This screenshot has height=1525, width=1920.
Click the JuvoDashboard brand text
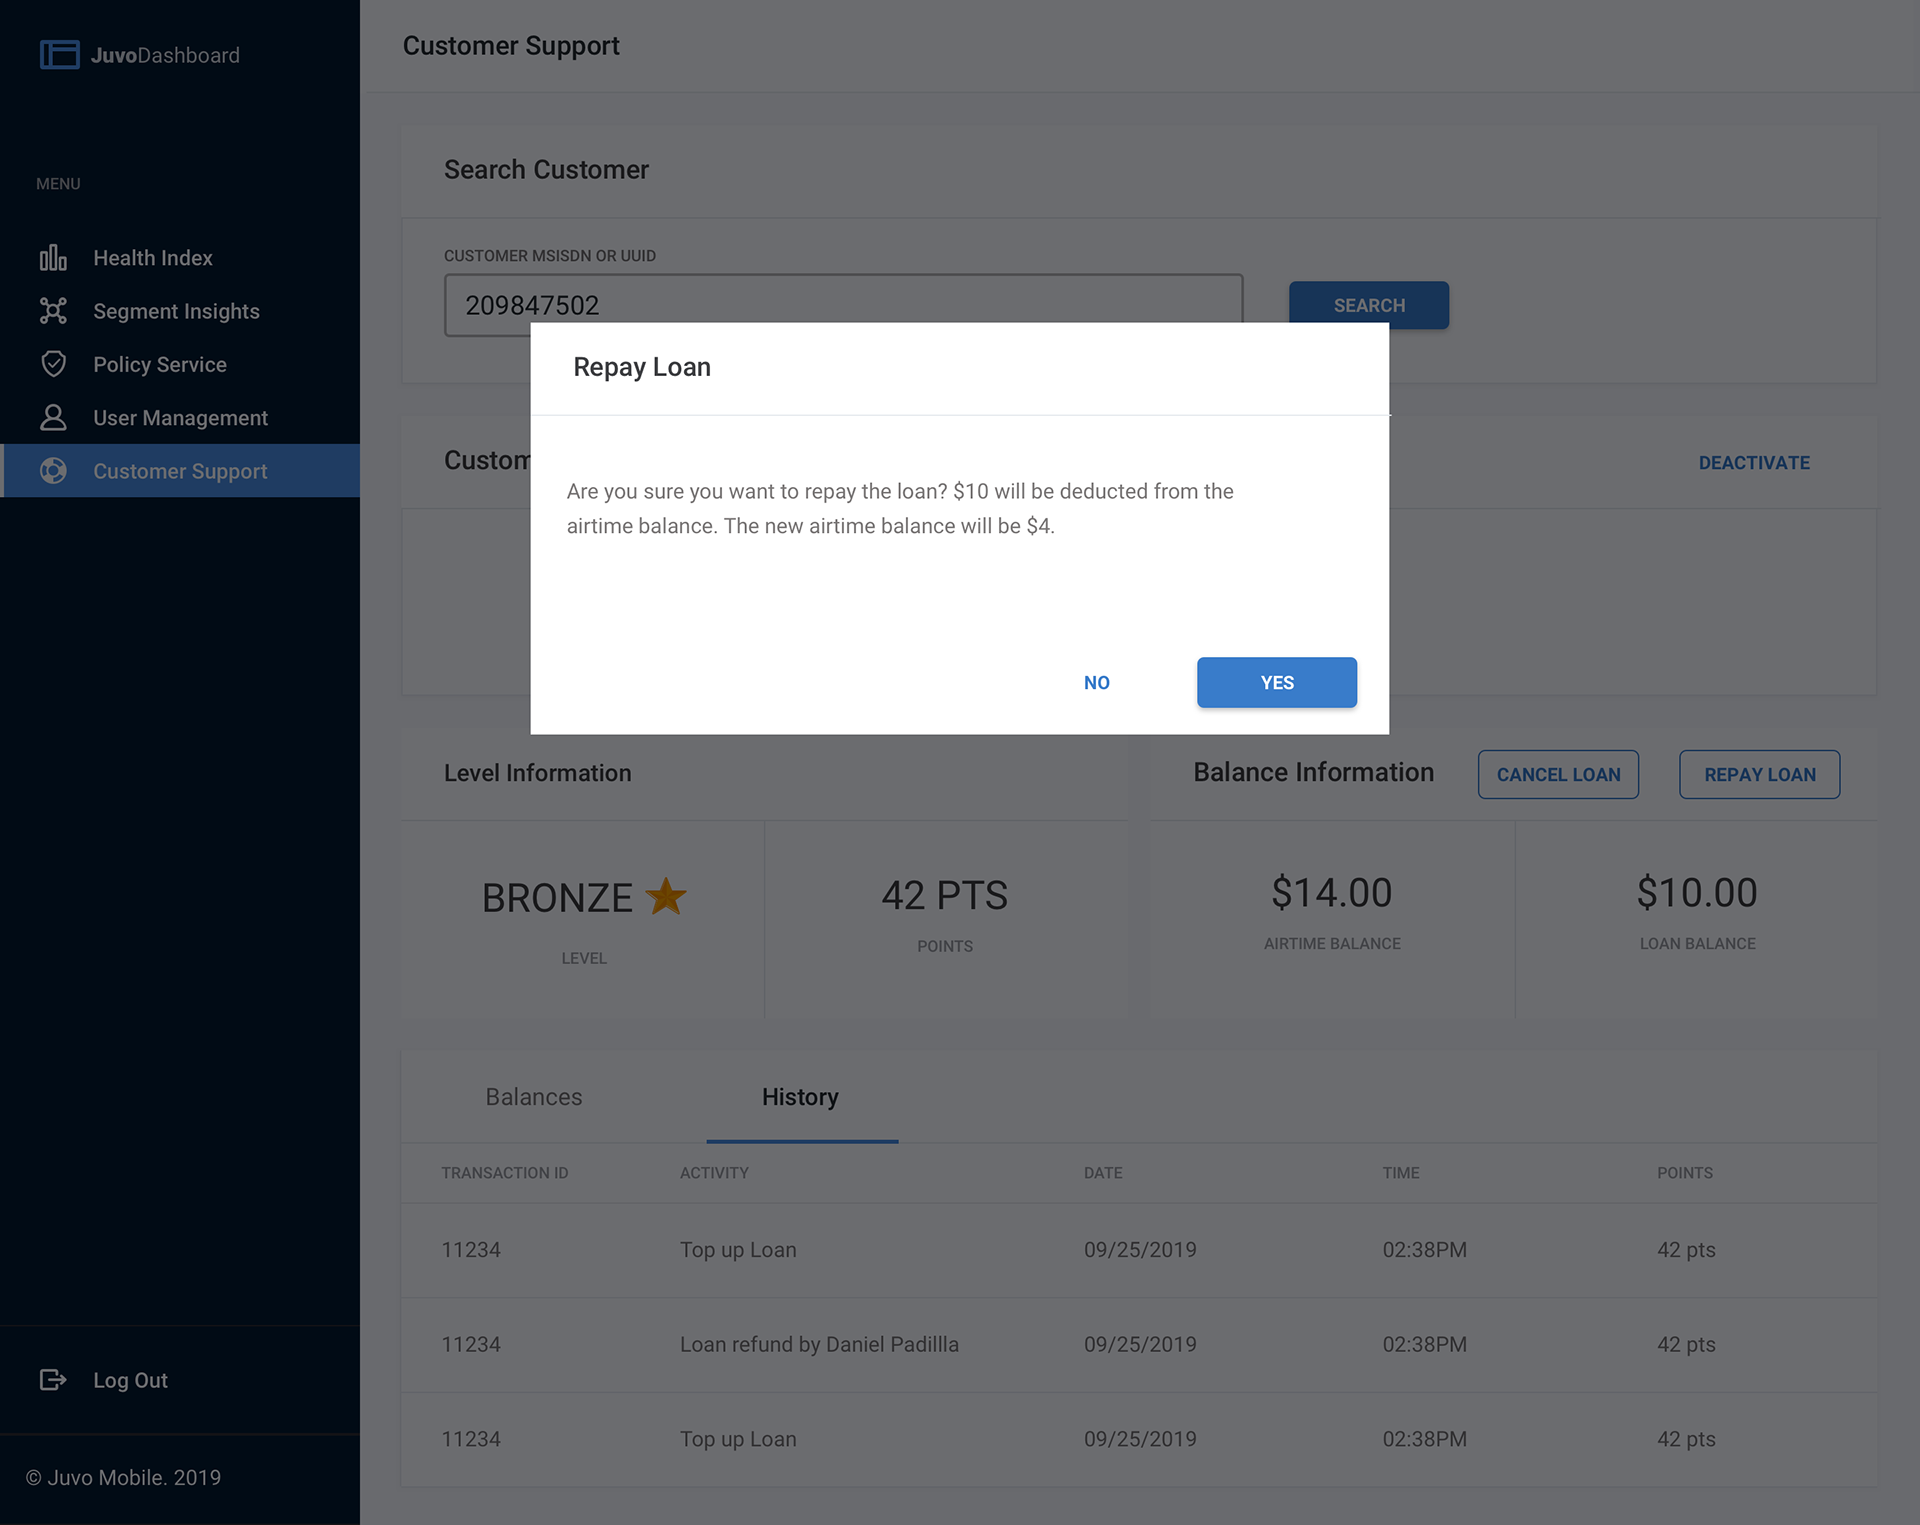[x=165, y=55]
